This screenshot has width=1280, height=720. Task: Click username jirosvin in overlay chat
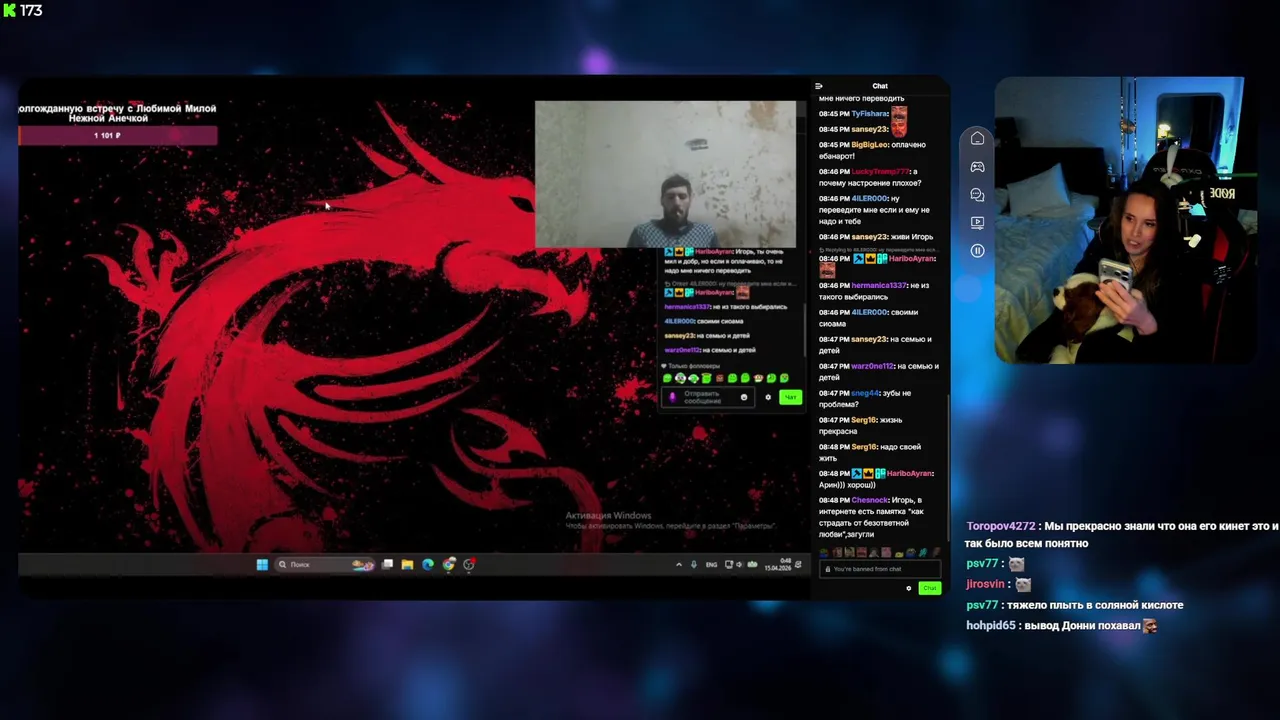[x=985, y=584]
